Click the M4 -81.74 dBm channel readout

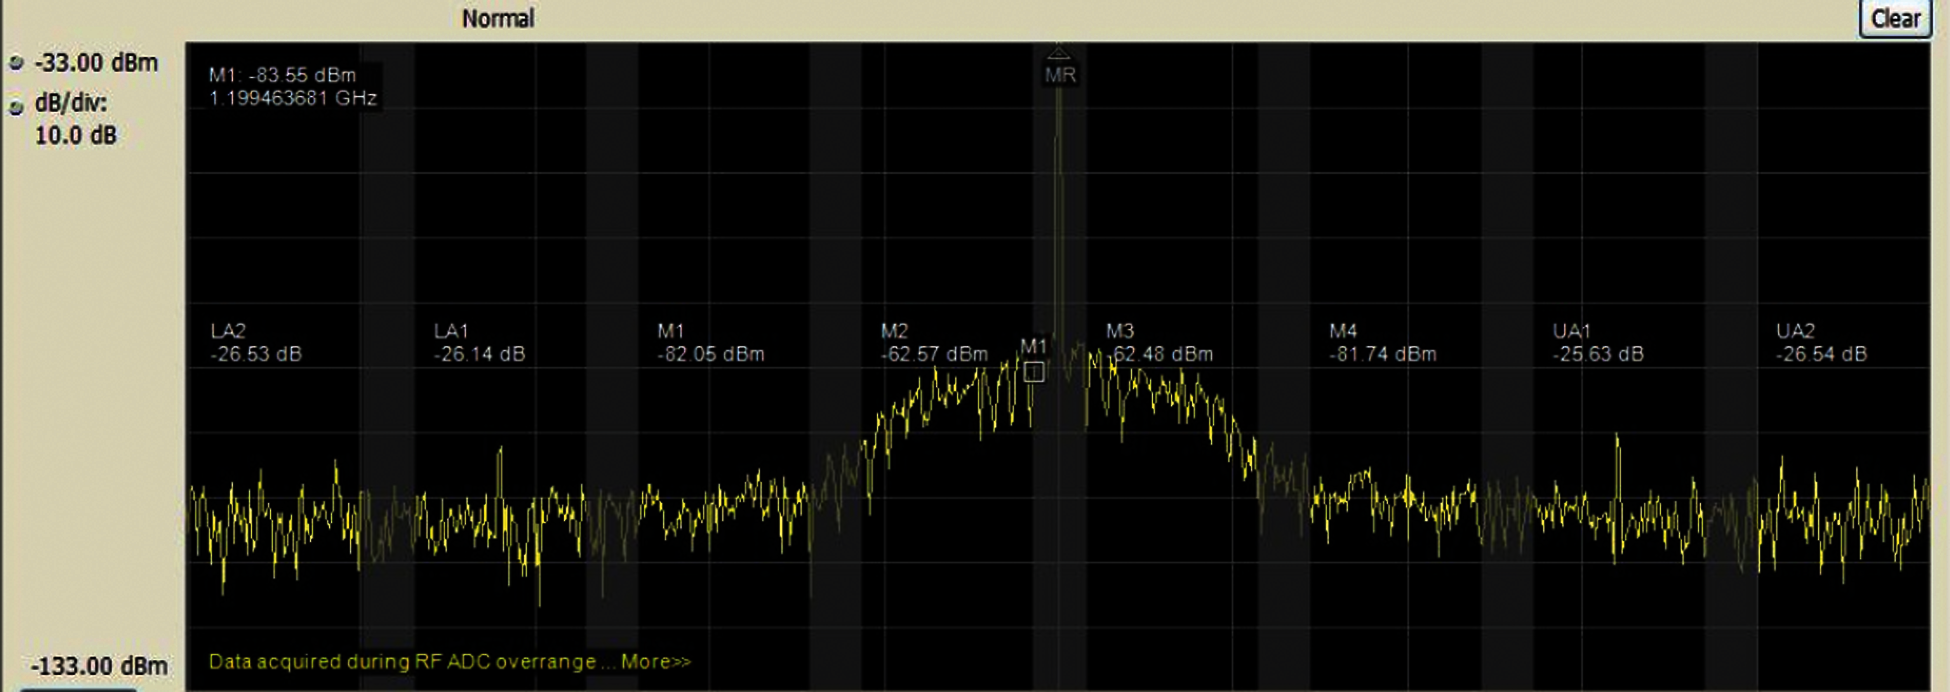coord(1382,343)
